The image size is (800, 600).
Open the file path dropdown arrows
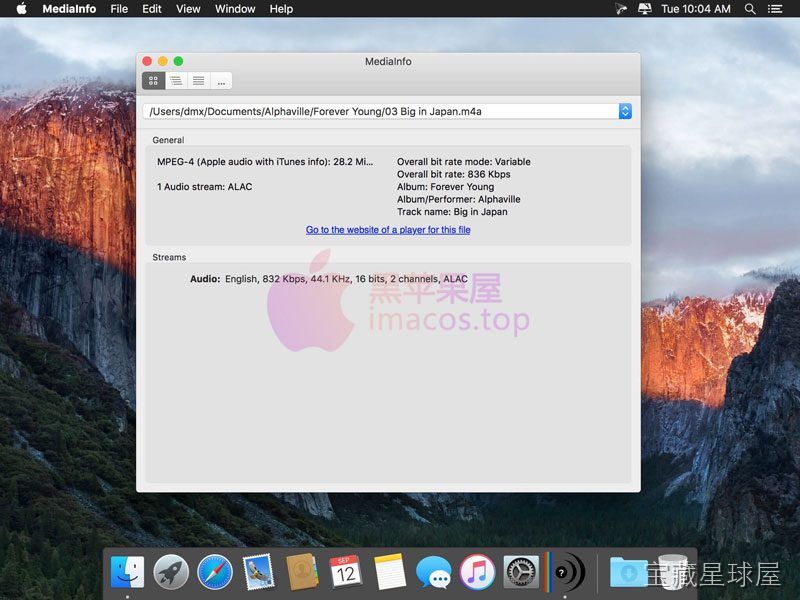point(625,111)
